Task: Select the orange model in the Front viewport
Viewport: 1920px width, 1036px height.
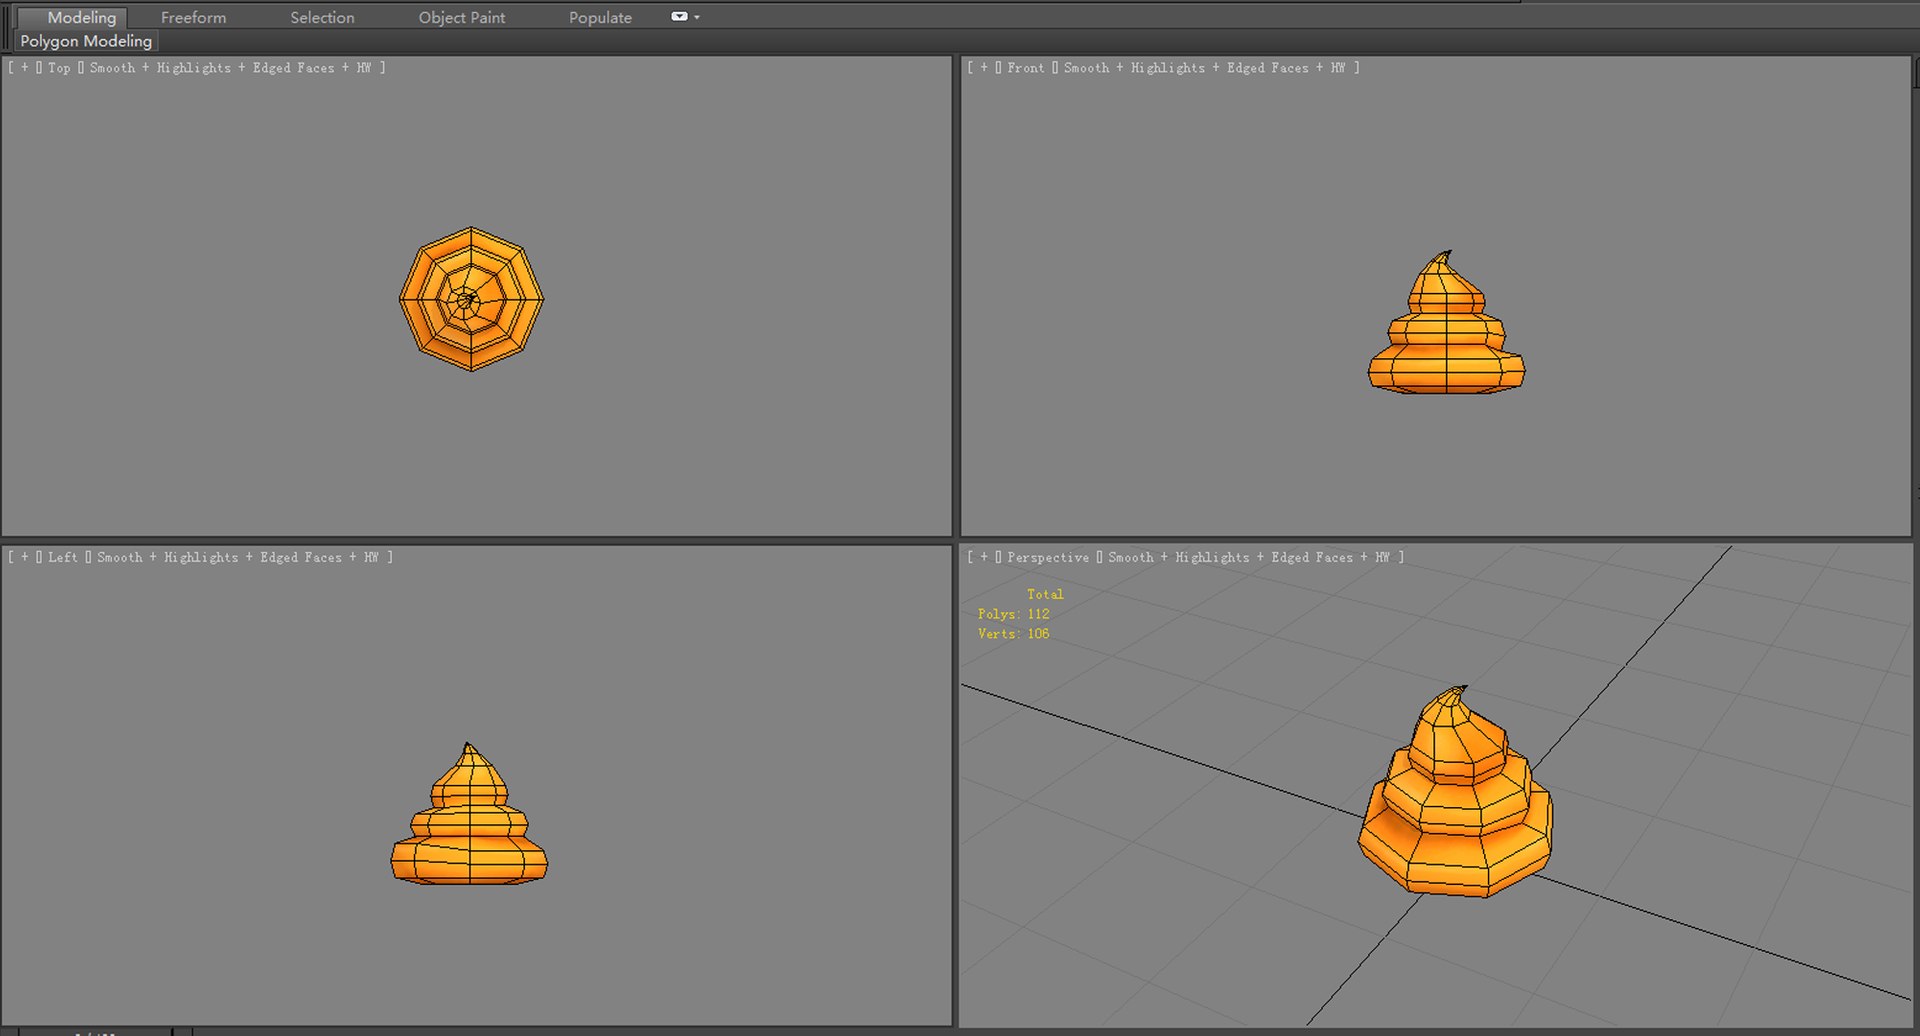Action: coord(1446,335)
